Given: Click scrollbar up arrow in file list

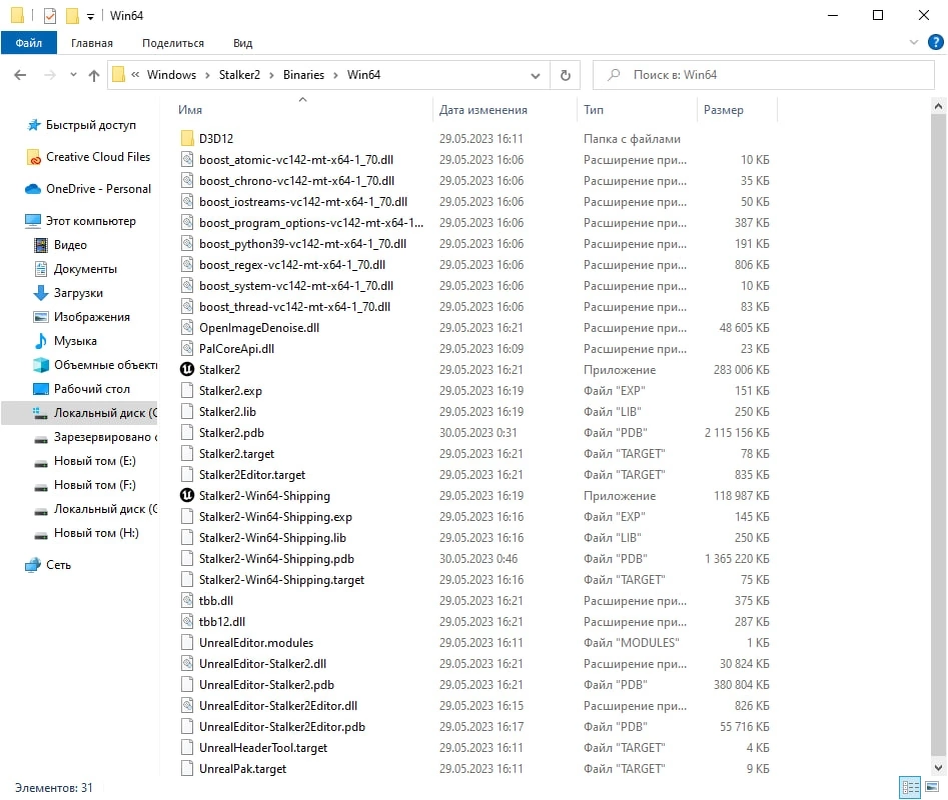Looking at the screenshot, I should [938, 106].
